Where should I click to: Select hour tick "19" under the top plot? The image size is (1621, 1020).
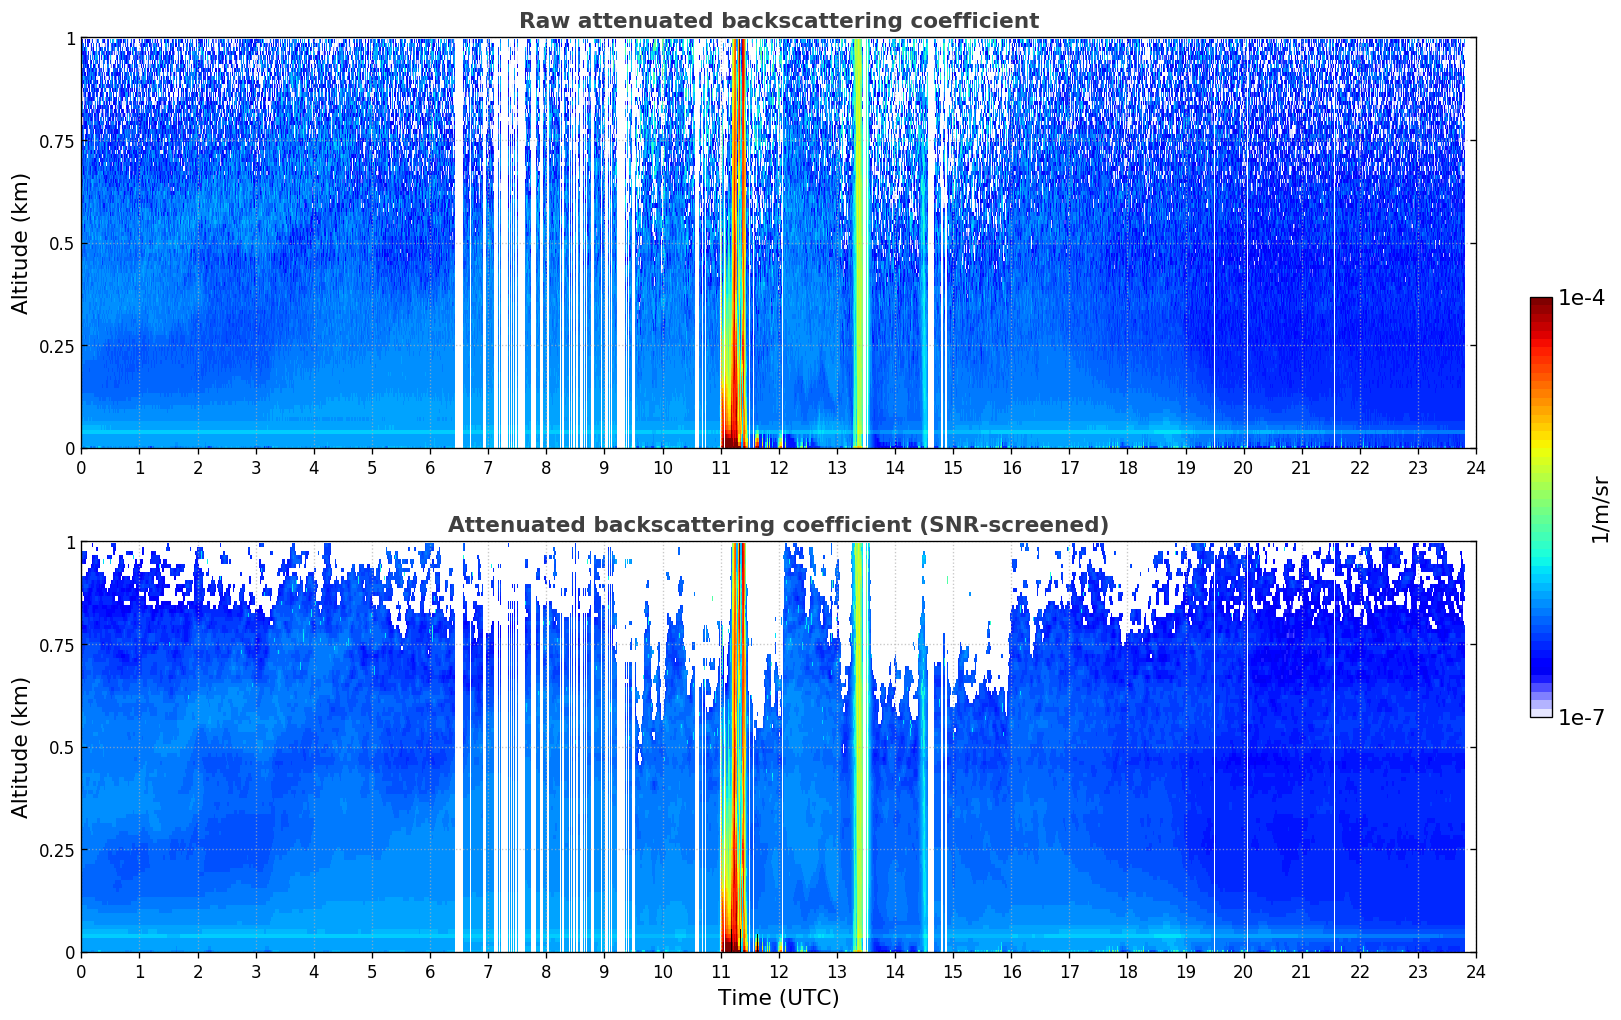tap(1185, 467)
